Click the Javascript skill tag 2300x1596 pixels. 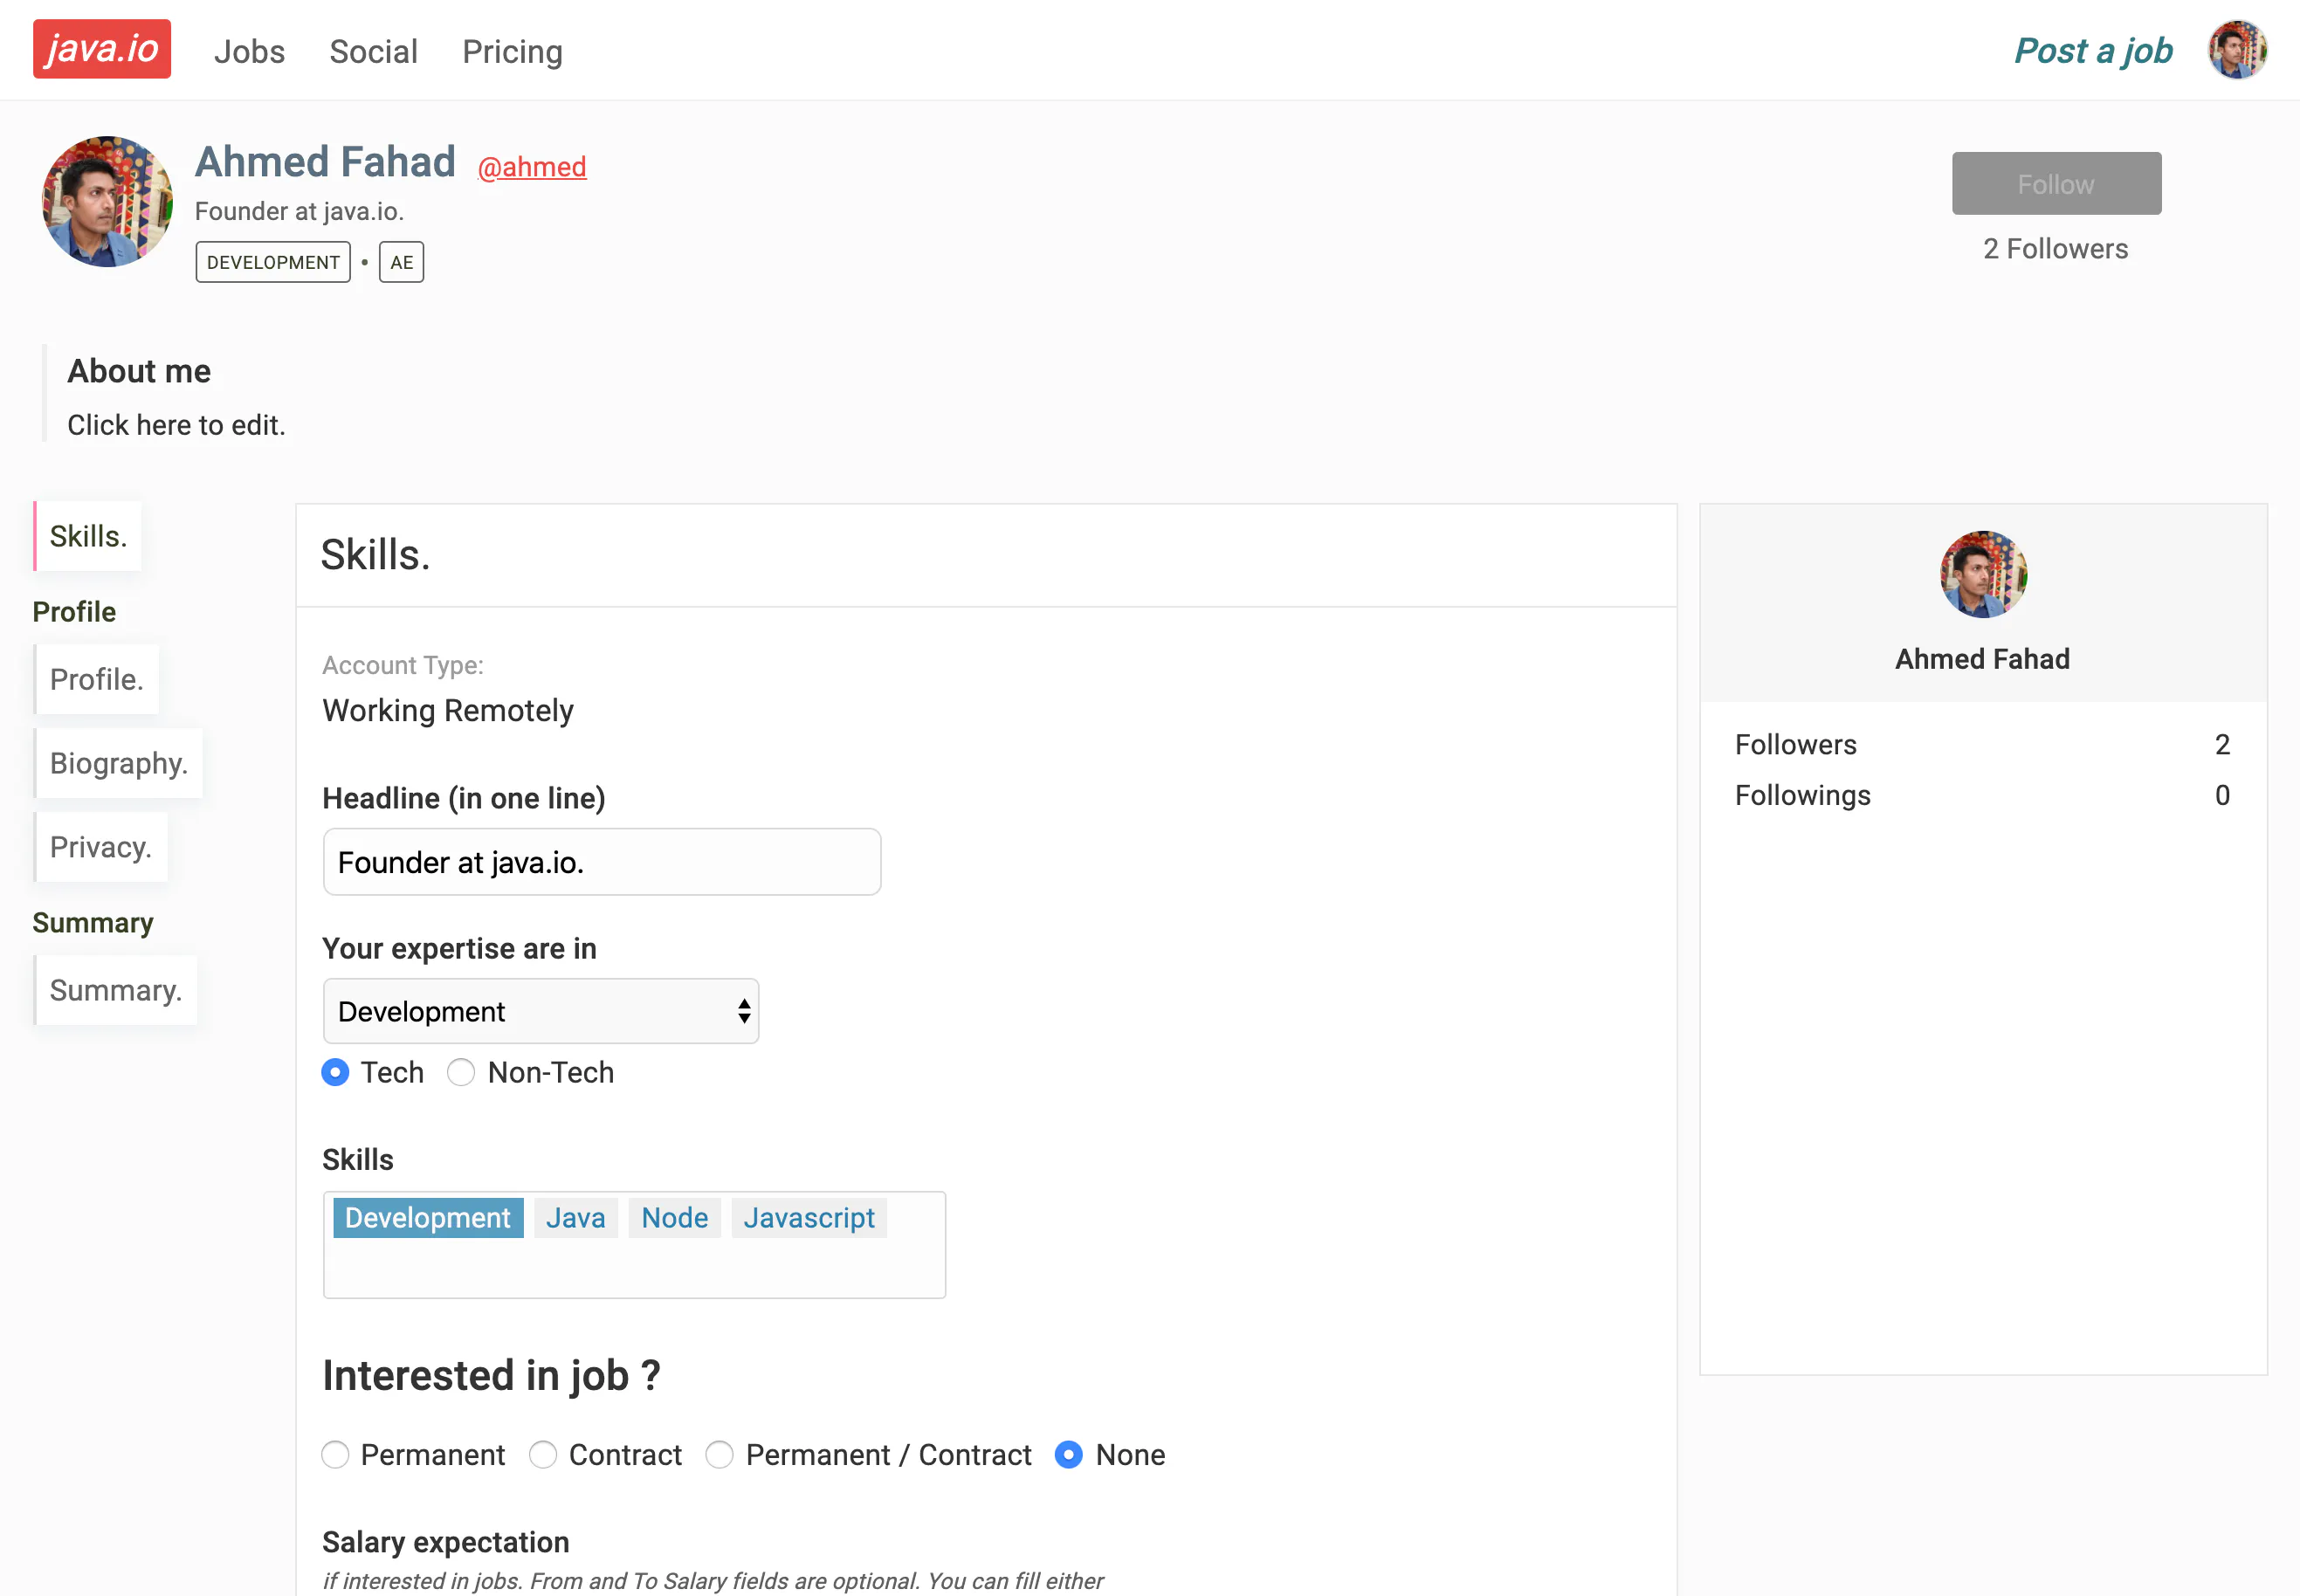[x=809, y=1218]
